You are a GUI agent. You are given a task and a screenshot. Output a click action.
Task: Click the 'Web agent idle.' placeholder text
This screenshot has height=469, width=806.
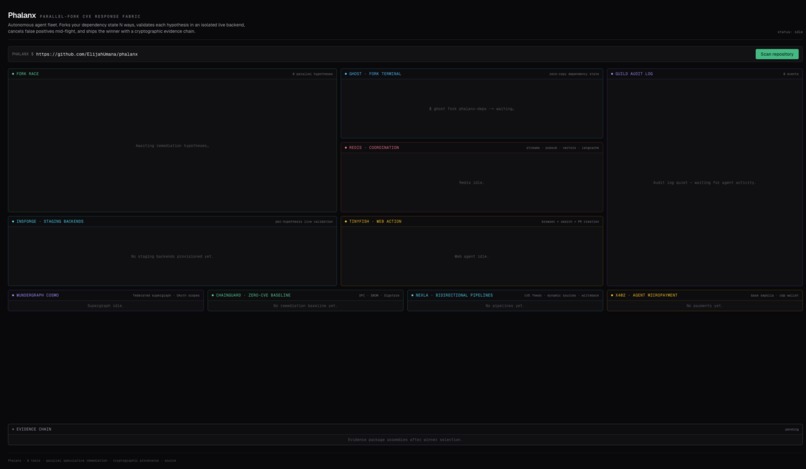(x=471, y=256)
